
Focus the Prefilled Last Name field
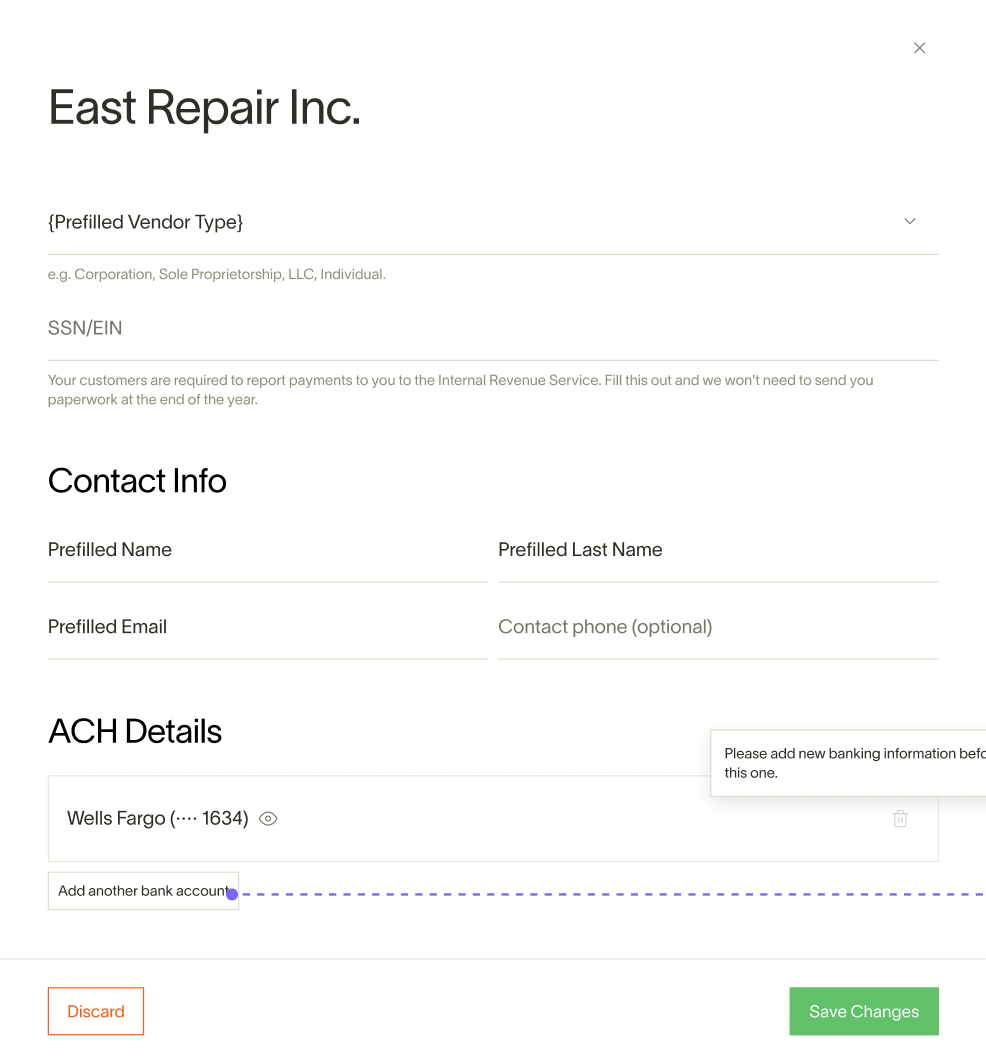tap(716, 550)
